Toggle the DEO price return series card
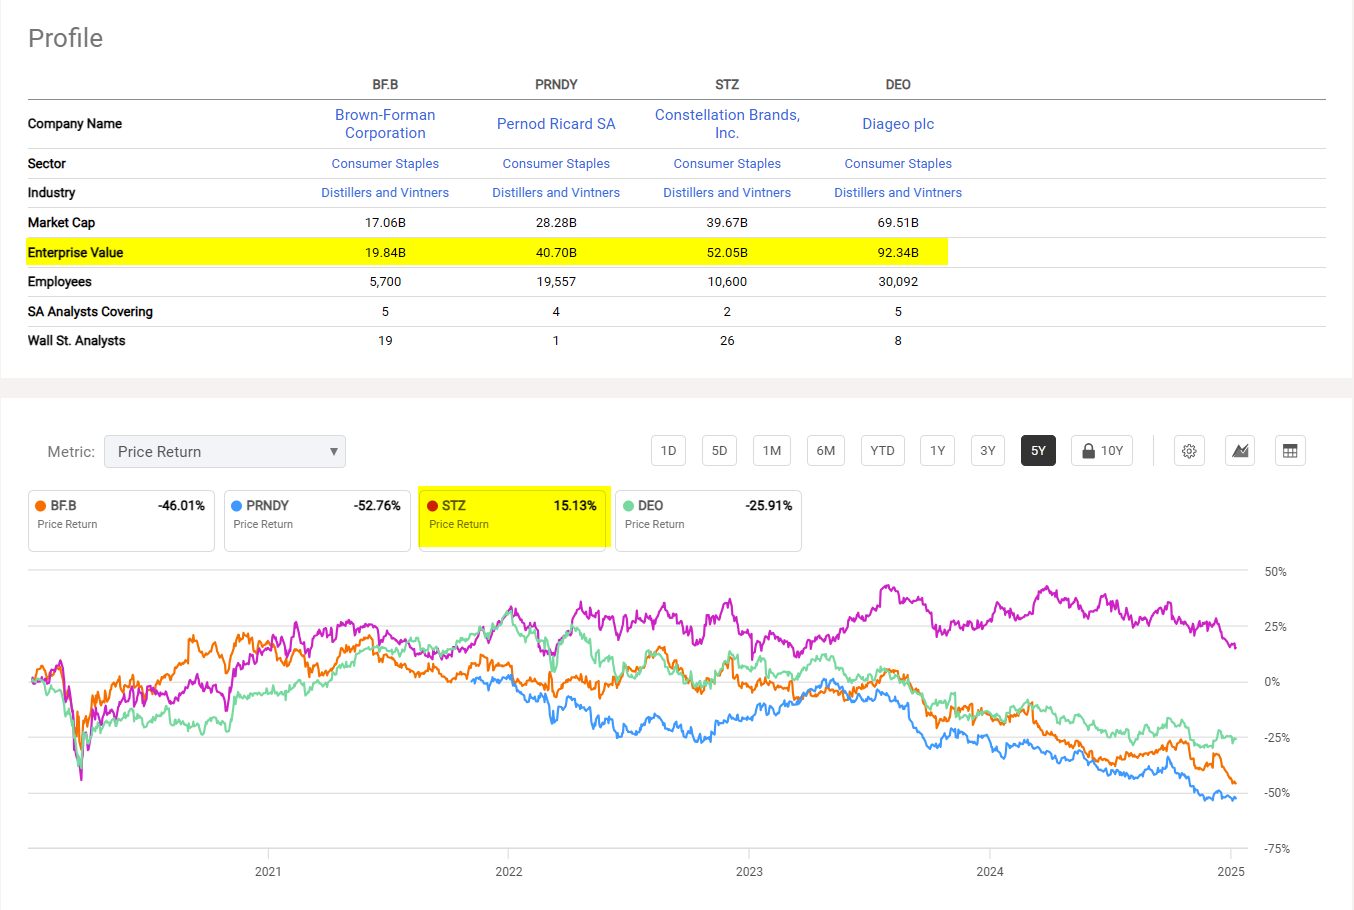Image resolution: width=1354 pixels, height=910 pixels. point(708,520)
